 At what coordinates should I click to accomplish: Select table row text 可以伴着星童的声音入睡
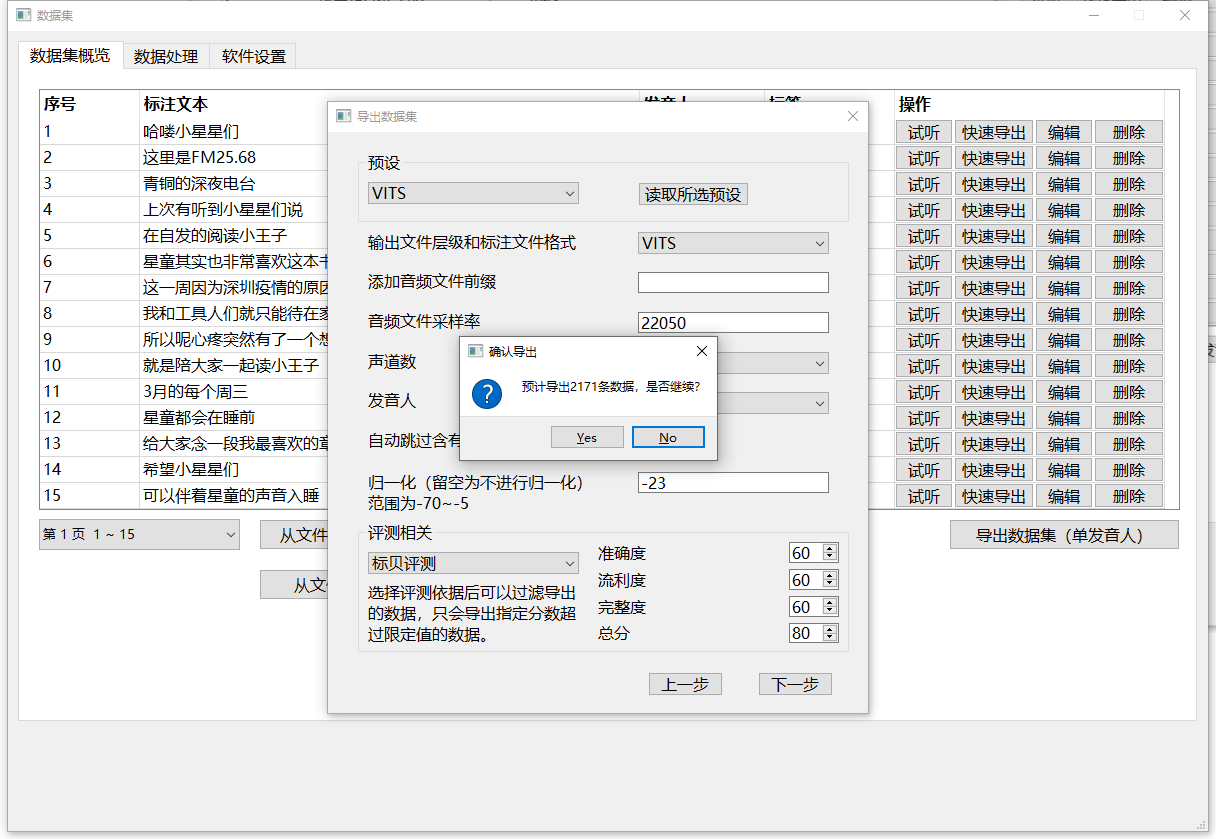point(231,495)
